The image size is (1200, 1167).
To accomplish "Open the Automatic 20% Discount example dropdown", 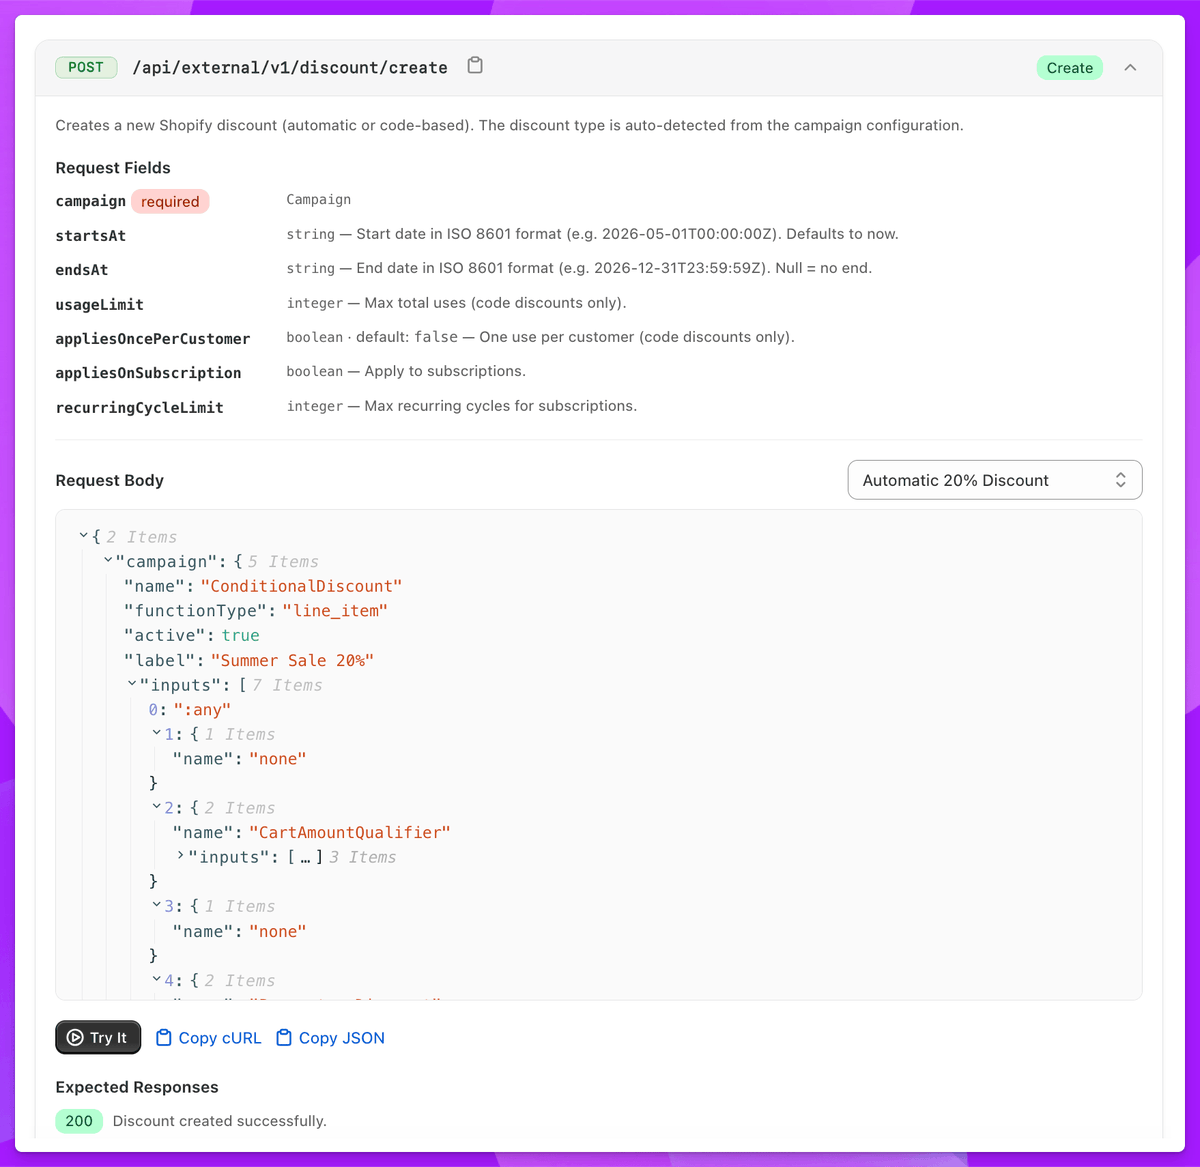I will (995, 480).
